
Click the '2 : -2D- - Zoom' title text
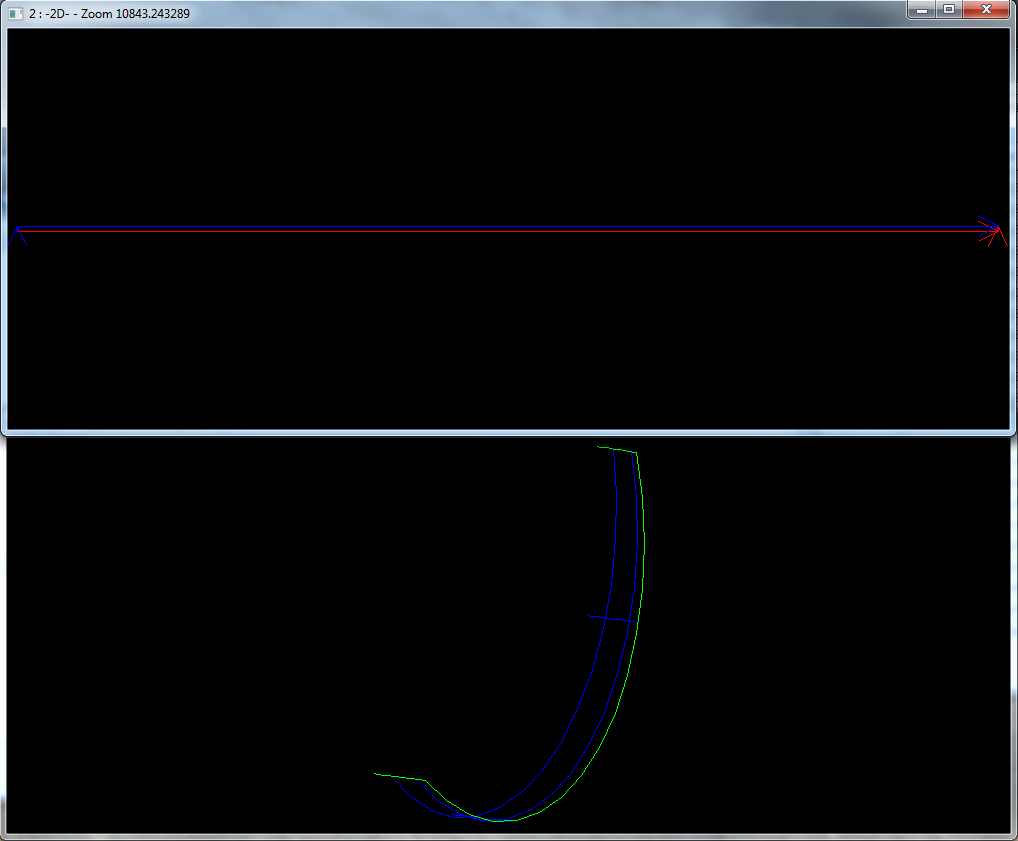(x=110, y=14)
